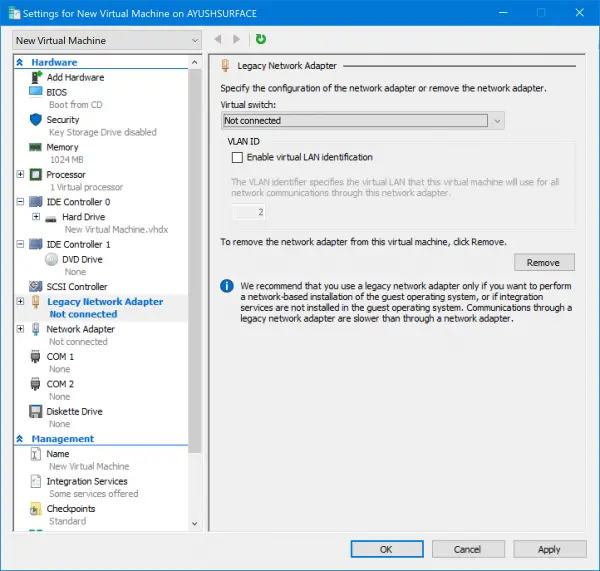The height and width of the screenshot is (571, 600).
Task: Click the Cancel button
Action: 468,549
